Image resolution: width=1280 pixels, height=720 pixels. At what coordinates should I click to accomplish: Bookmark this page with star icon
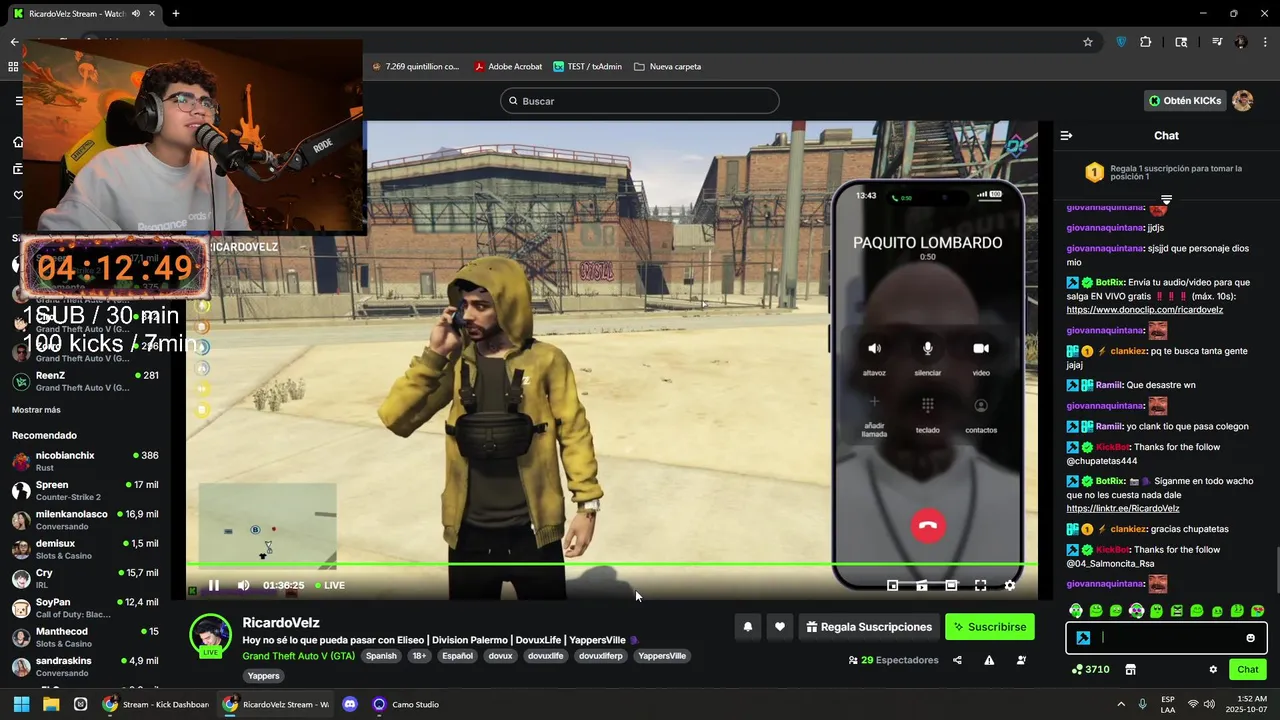[1088, 42]
